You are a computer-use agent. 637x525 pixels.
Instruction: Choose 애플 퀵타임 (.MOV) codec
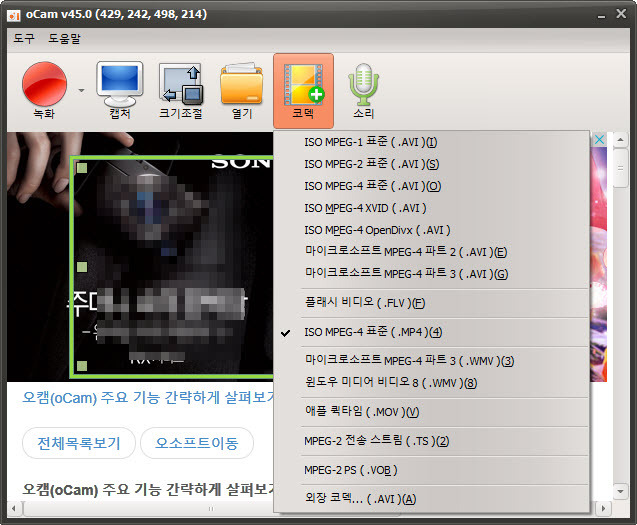tap(361, 411)
